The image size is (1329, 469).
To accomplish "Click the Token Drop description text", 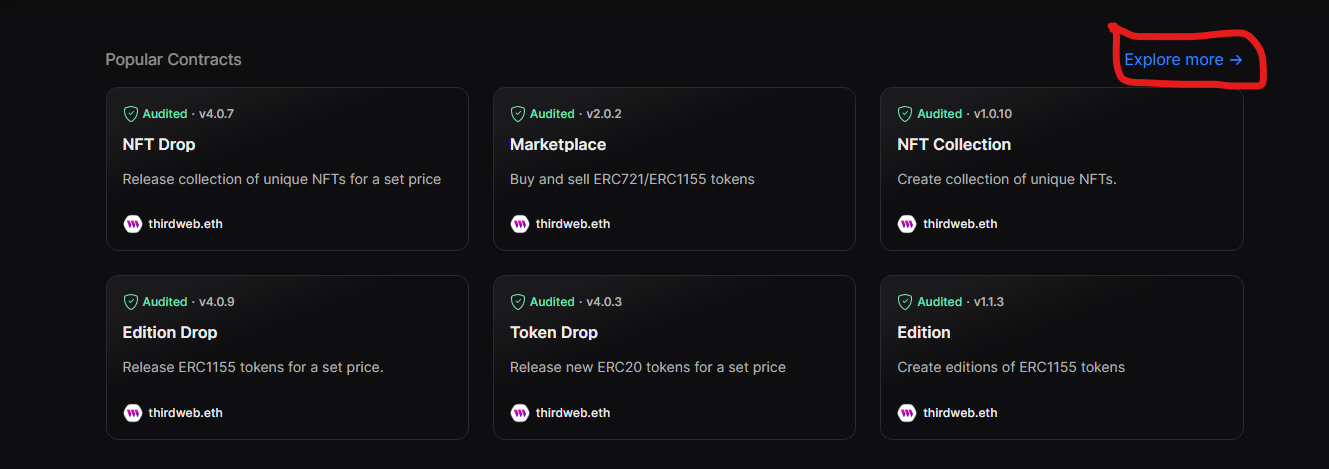I will pos(648,367).
